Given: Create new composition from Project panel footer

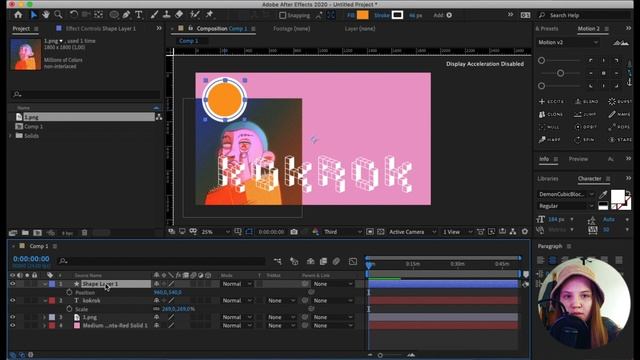Looking at the screenshot, I should tap(38, 233).
